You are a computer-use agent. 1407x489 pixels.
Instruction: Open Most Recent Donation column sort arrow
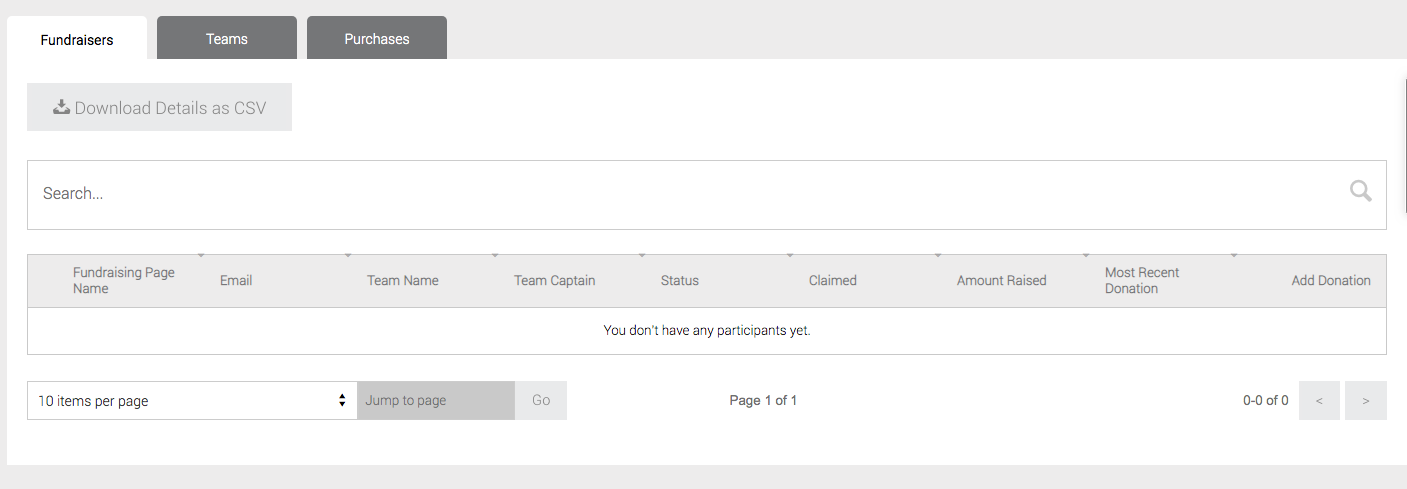[x=1234, y=256]
